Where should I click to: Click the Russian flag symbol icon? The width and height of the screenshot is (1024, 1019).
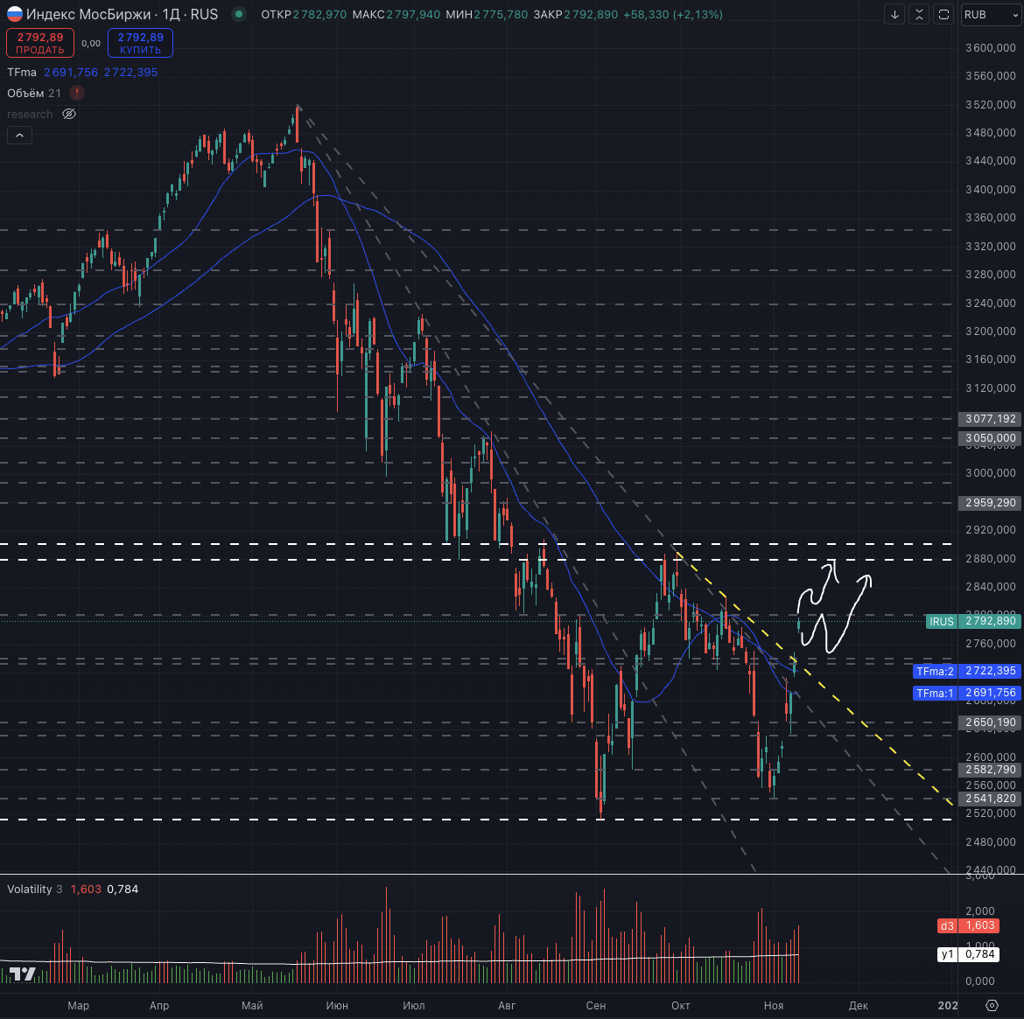point(15,14)
